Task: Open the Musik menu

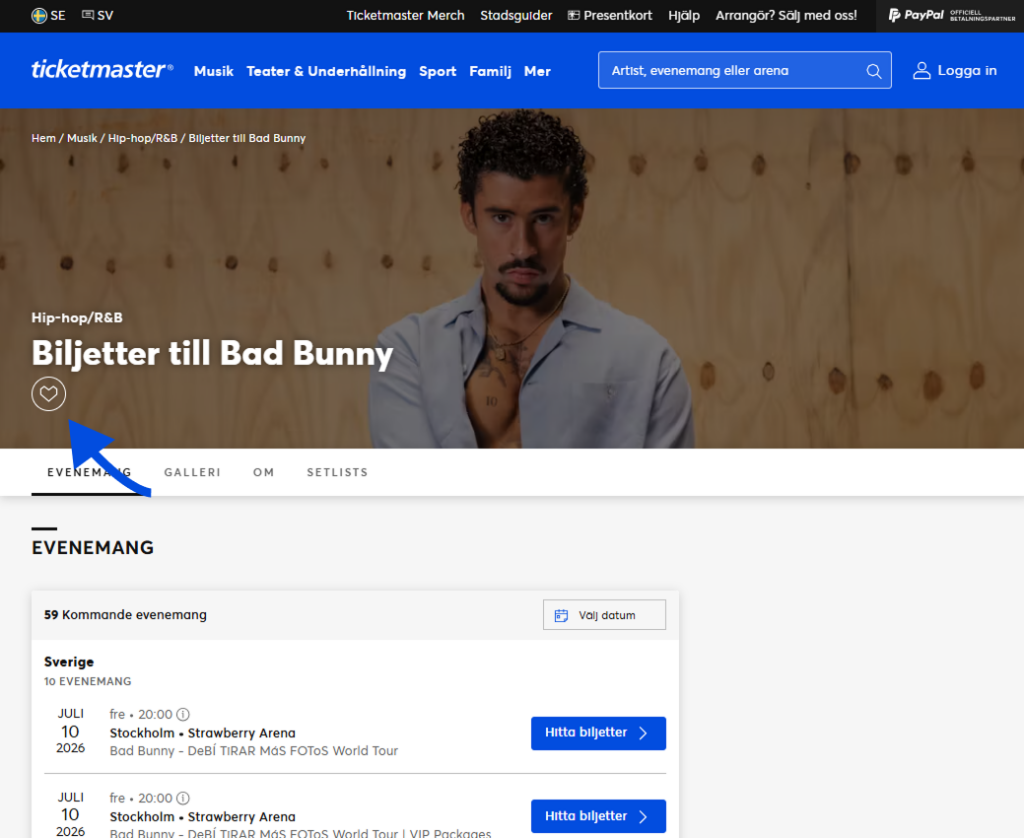Action: [214, 71]
